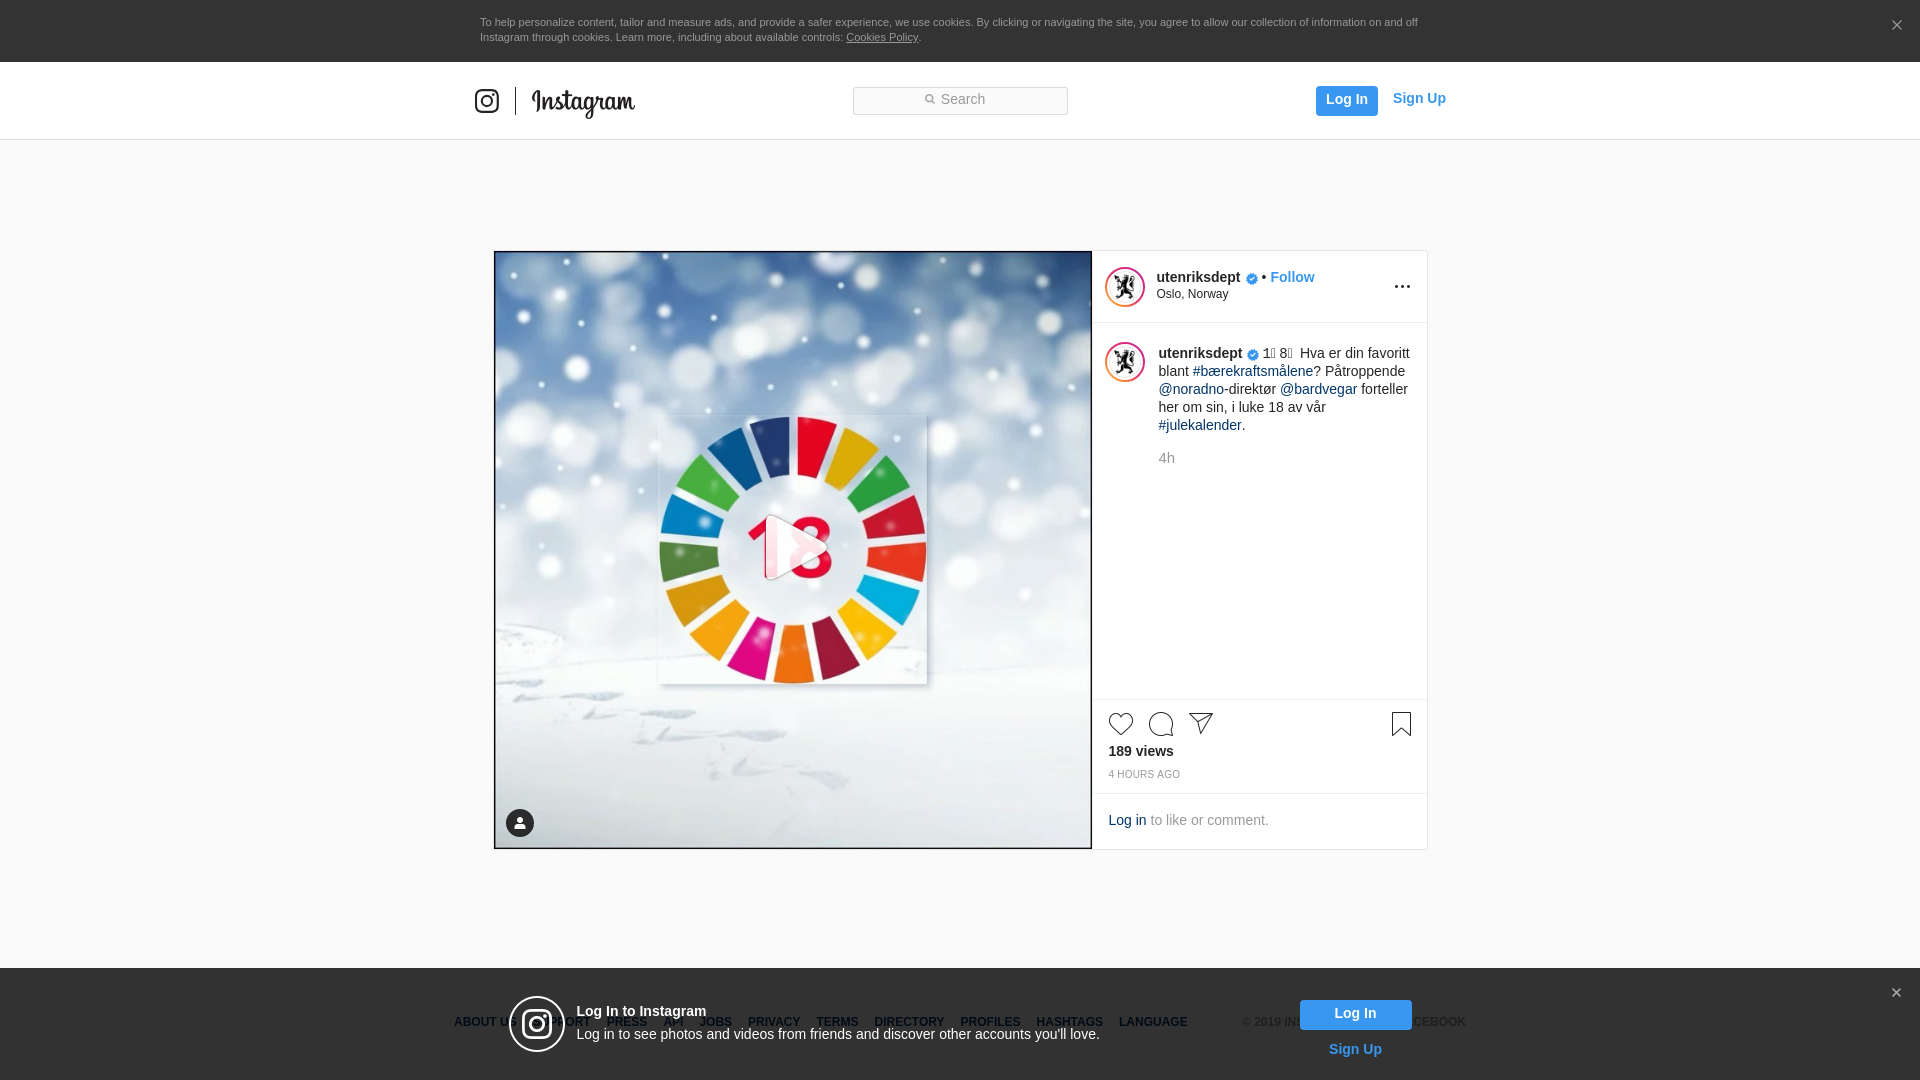Close the Log In bottom banner
The image size is (1920, 1080).
tap(1895, 993)
